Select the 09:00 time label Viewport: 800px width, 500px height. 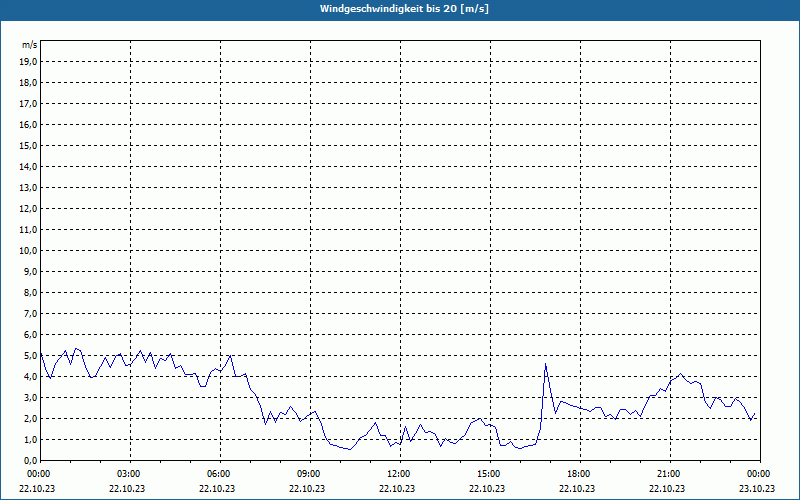tap(311, 474)
